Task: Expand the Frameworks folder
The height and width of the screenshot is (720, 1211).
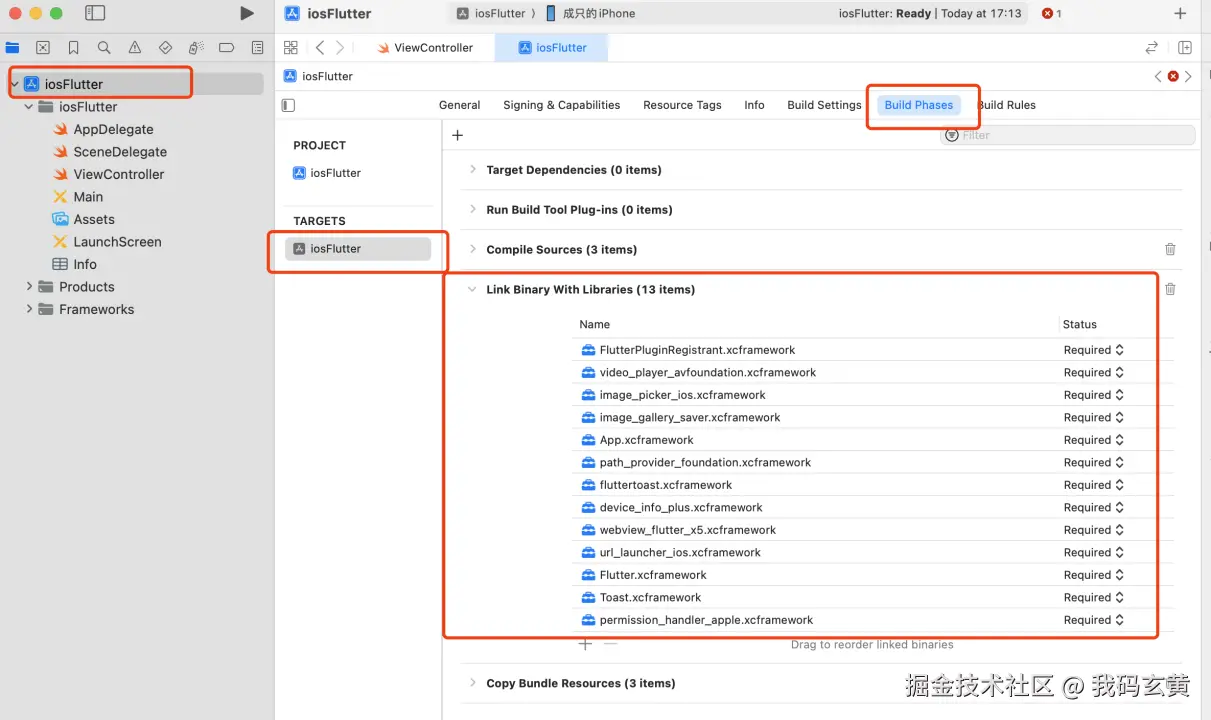Action: pyautogui.click(x=29, y=309)
